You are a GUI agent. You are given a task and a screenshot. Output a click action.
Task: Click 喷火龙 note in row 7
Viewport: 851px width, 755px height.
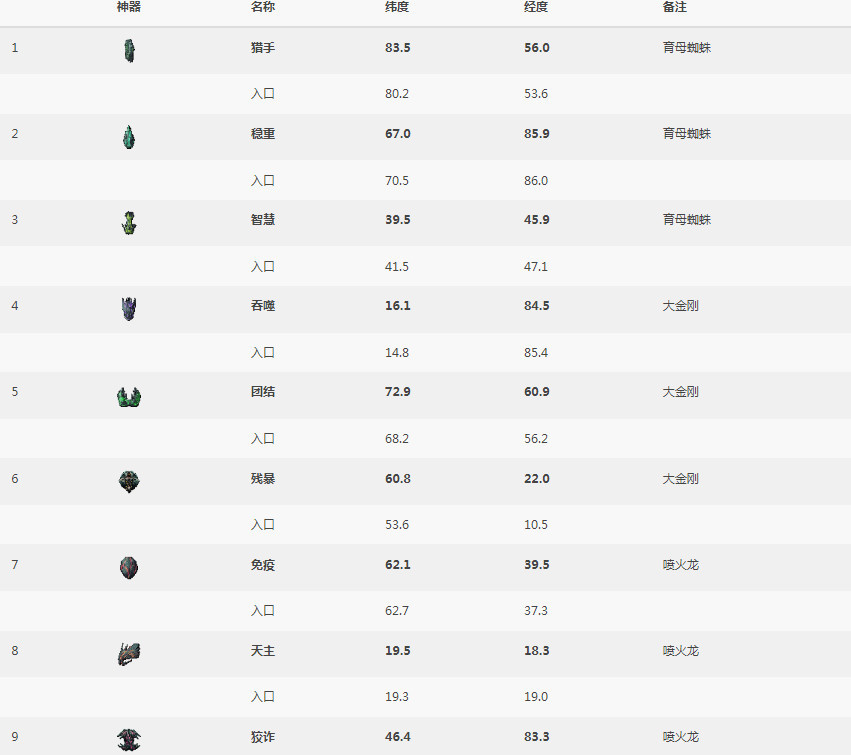tap(680, 565)
